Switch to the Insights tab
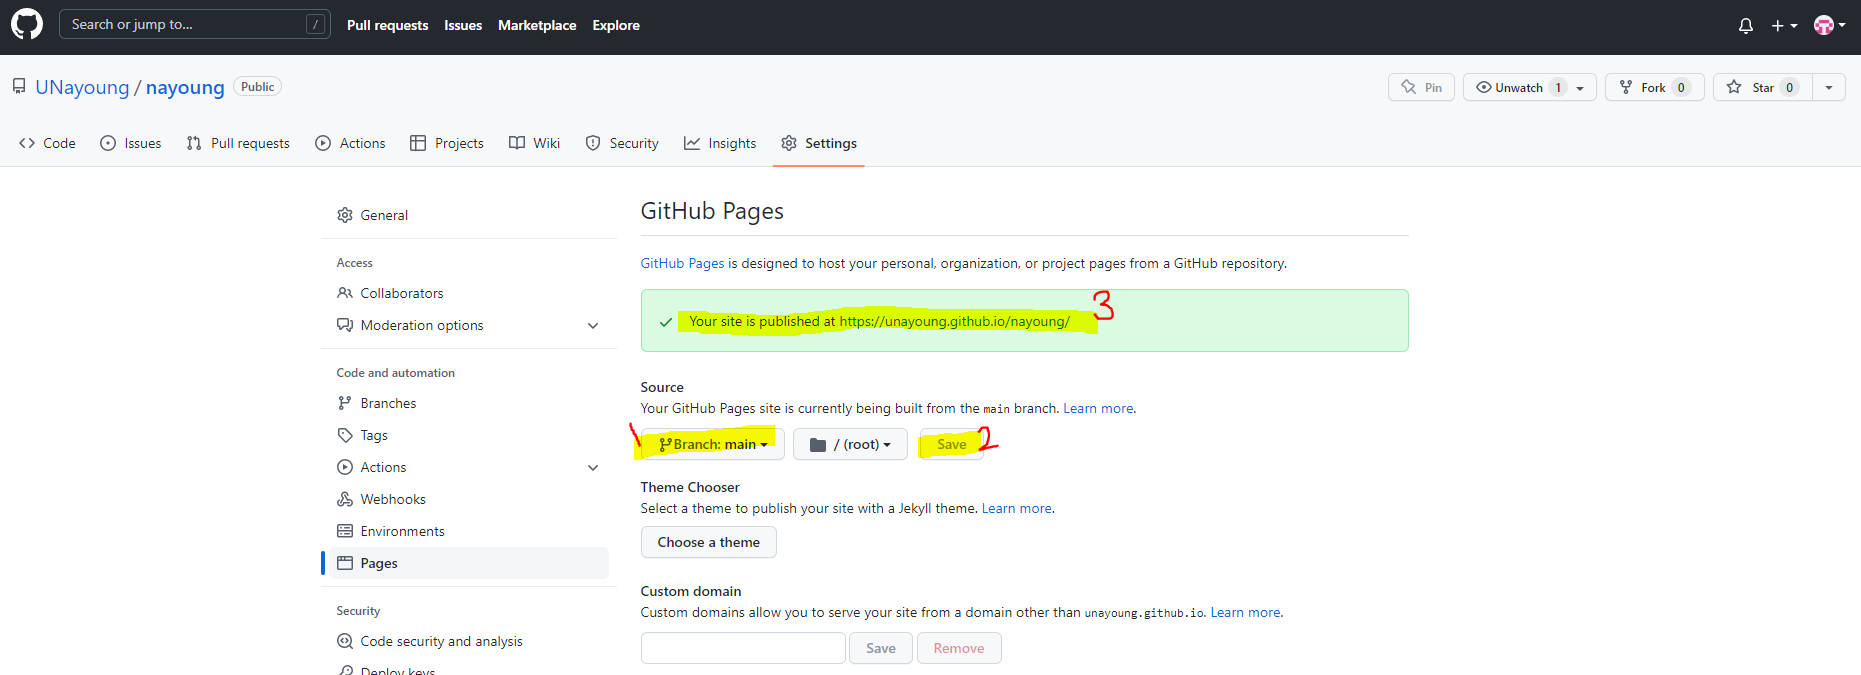 pos(720,143)
